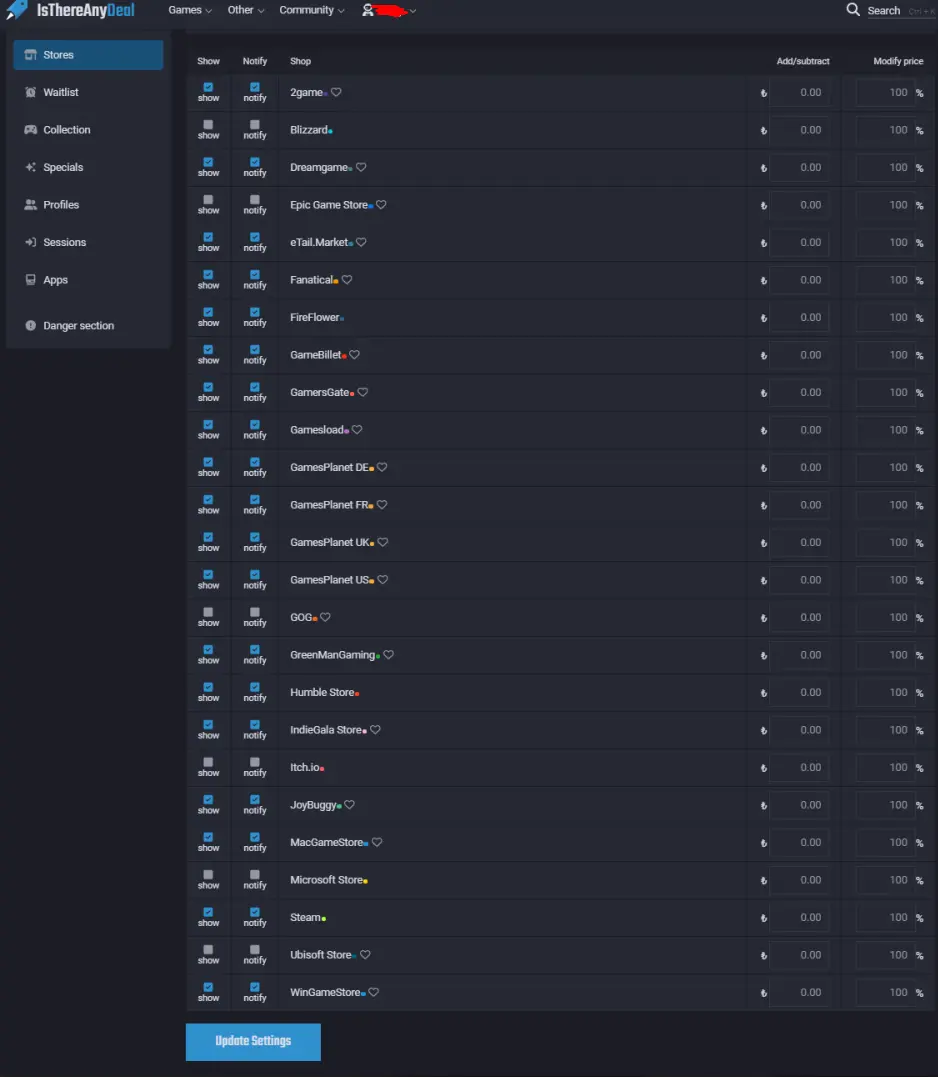Click the heart icon beside GamesPlanet UK

click(x=382, y=542)
